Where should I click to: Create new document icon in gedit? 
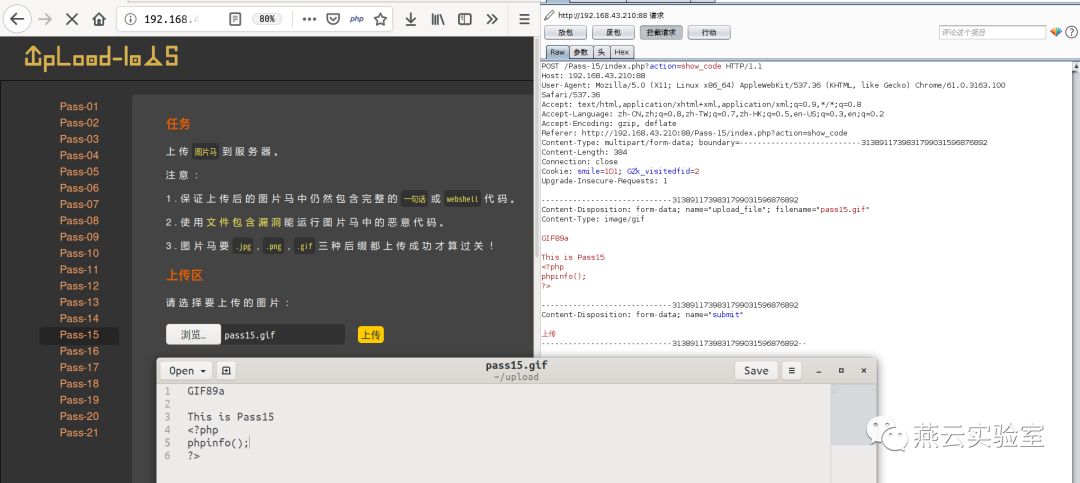[x=226, y=371]
